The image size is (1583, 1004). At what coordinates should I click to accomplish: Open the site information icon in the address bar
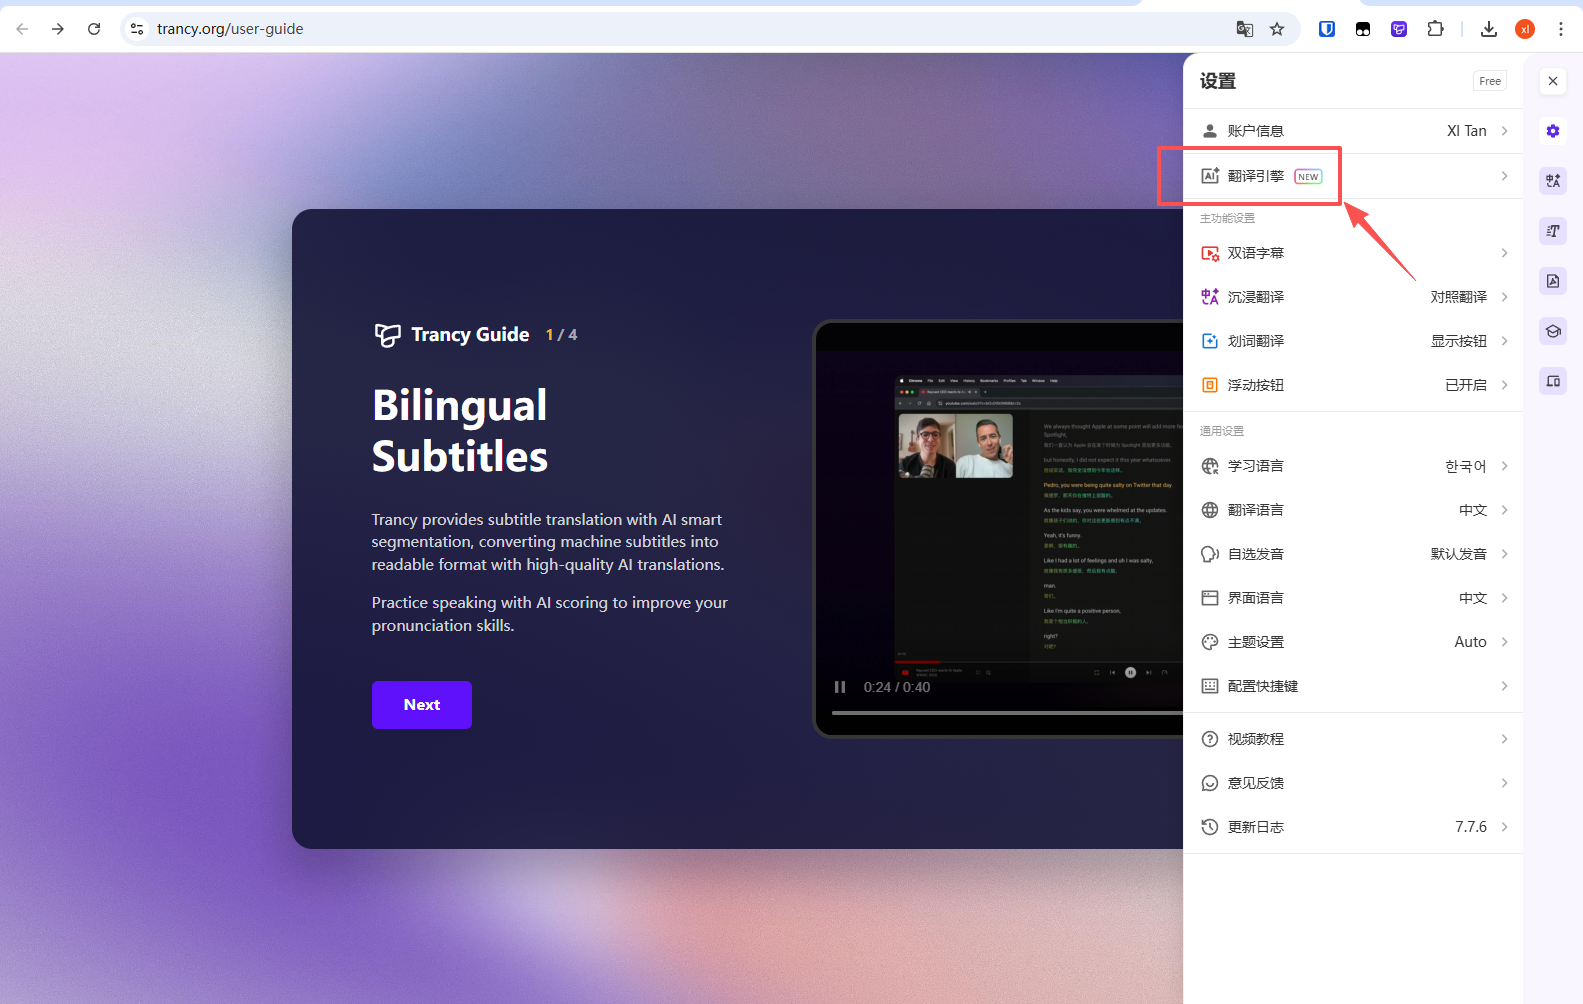click(x=137, y=29)
